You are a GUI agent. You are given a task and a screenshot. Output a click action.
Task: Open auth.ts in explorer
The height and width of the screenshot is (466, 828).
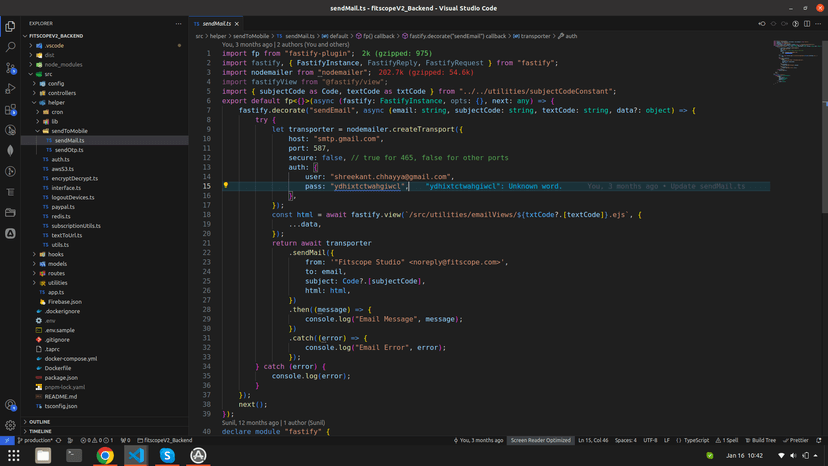pos(105,160)
